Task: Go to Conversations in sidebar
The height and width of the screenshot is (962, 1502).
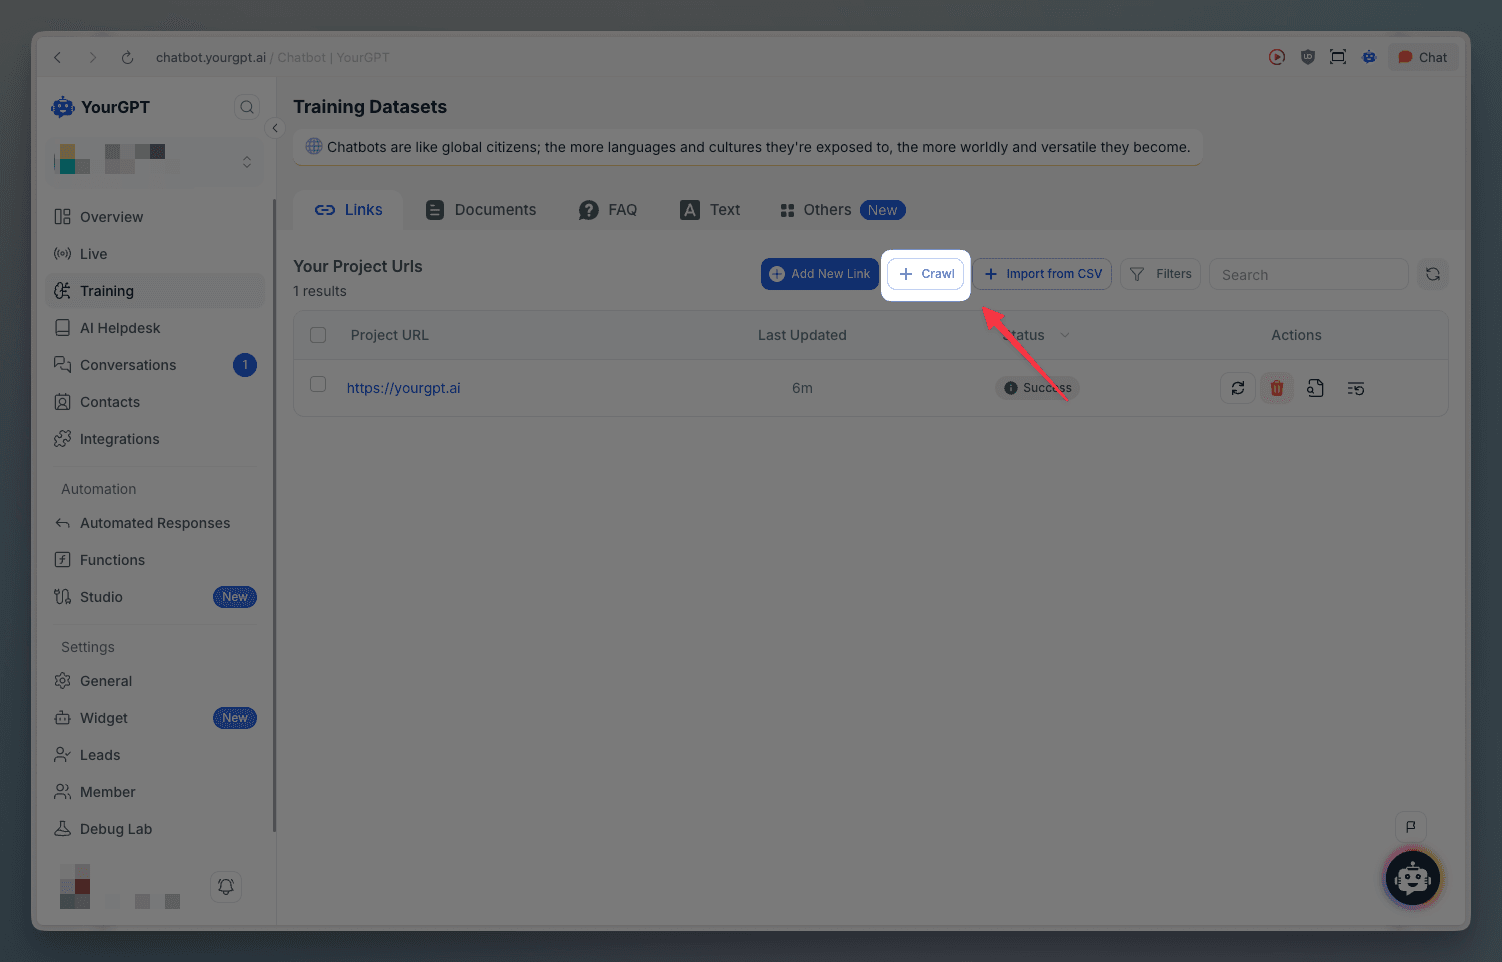Action: [x=128, y=365]
